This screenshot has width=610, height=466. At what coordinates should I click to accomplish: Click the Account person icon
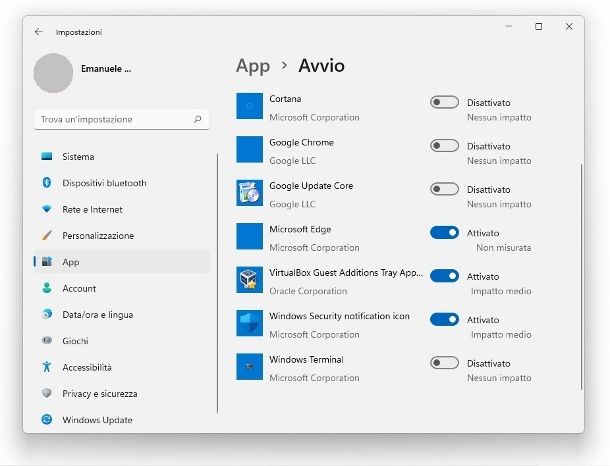point(47,288)
